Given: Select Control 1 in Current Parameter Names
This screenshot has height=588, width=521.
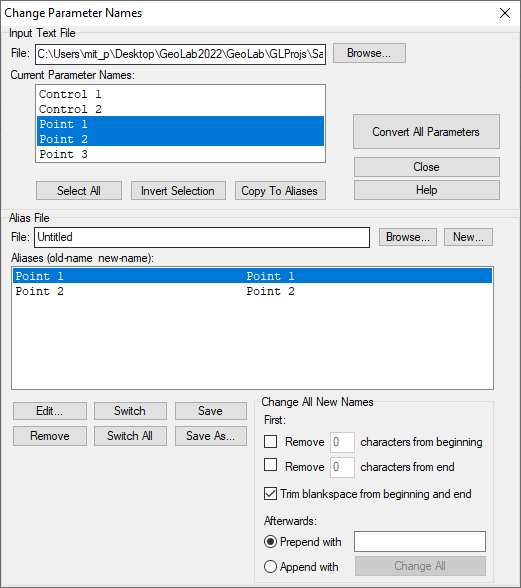Looking at the screenshot, I should tap(180, 94).
